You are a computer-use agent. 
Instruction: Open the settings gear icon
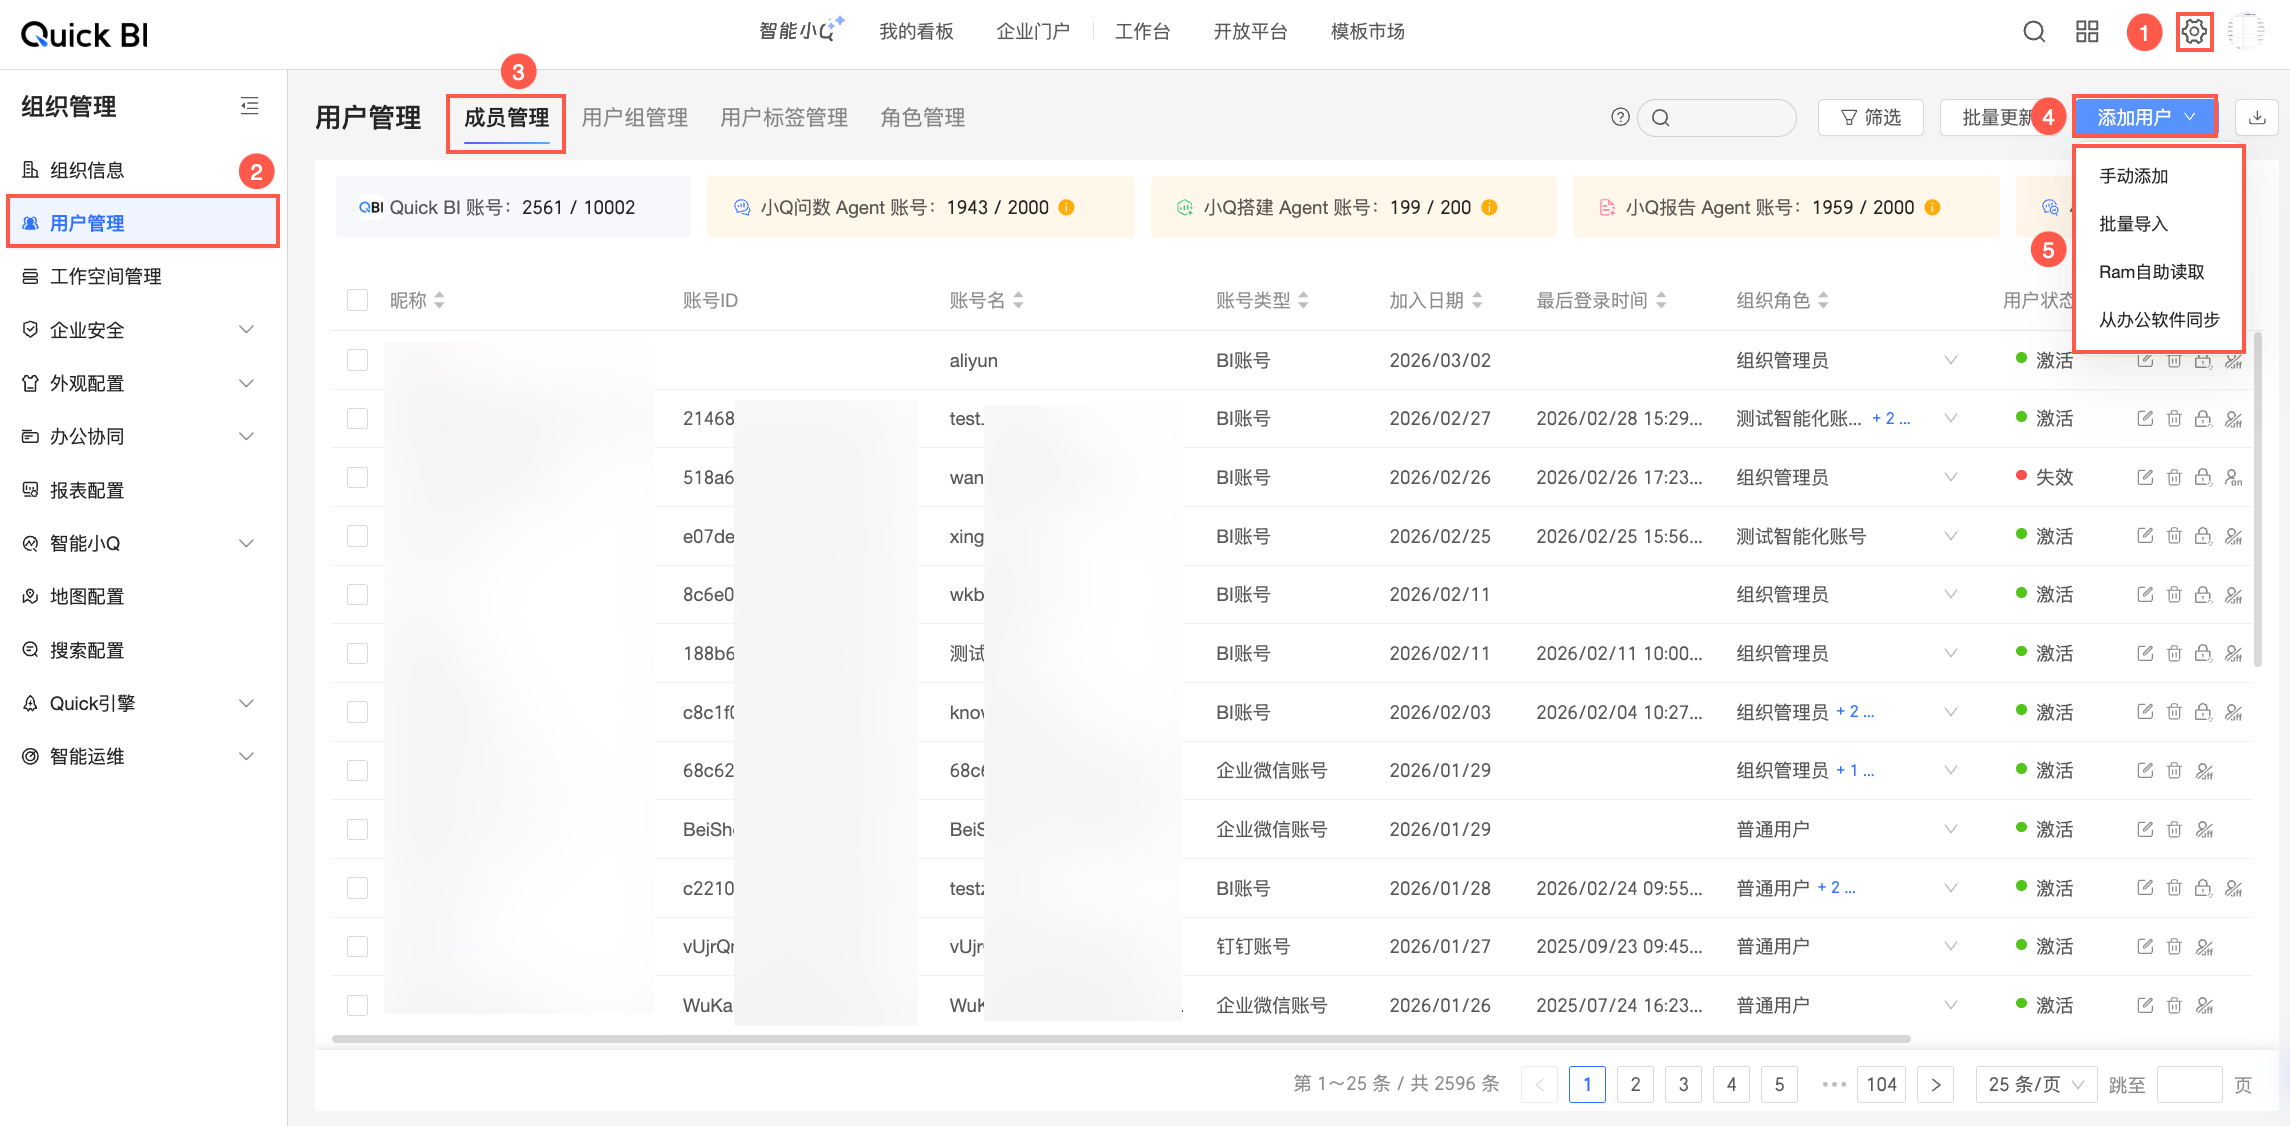2194,32
